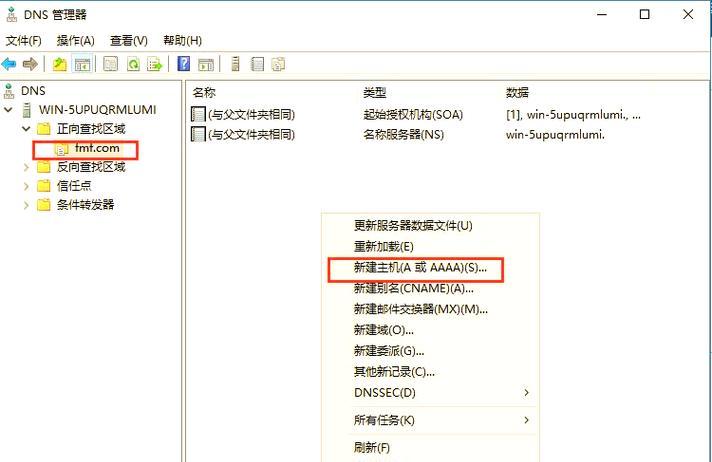Expand 信任点 node

click(26, 186)
